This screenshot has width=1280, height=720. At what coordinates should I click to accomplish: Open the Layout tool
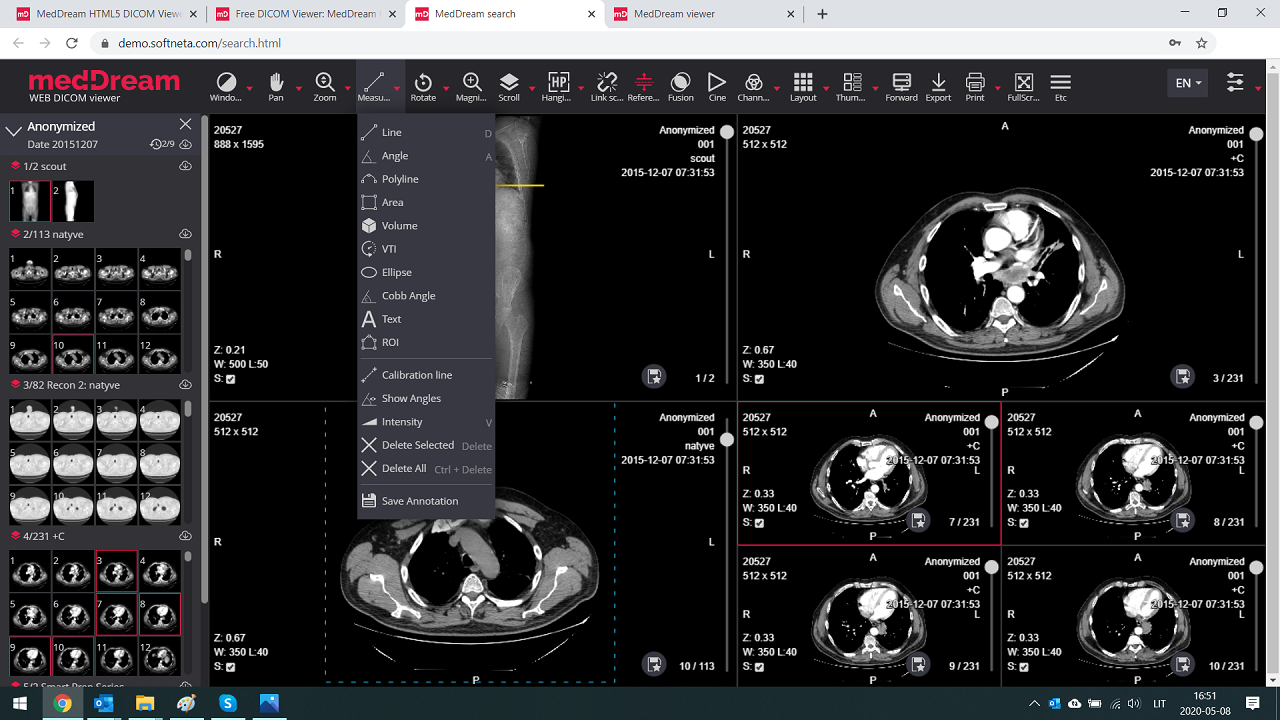click(803, 86)
